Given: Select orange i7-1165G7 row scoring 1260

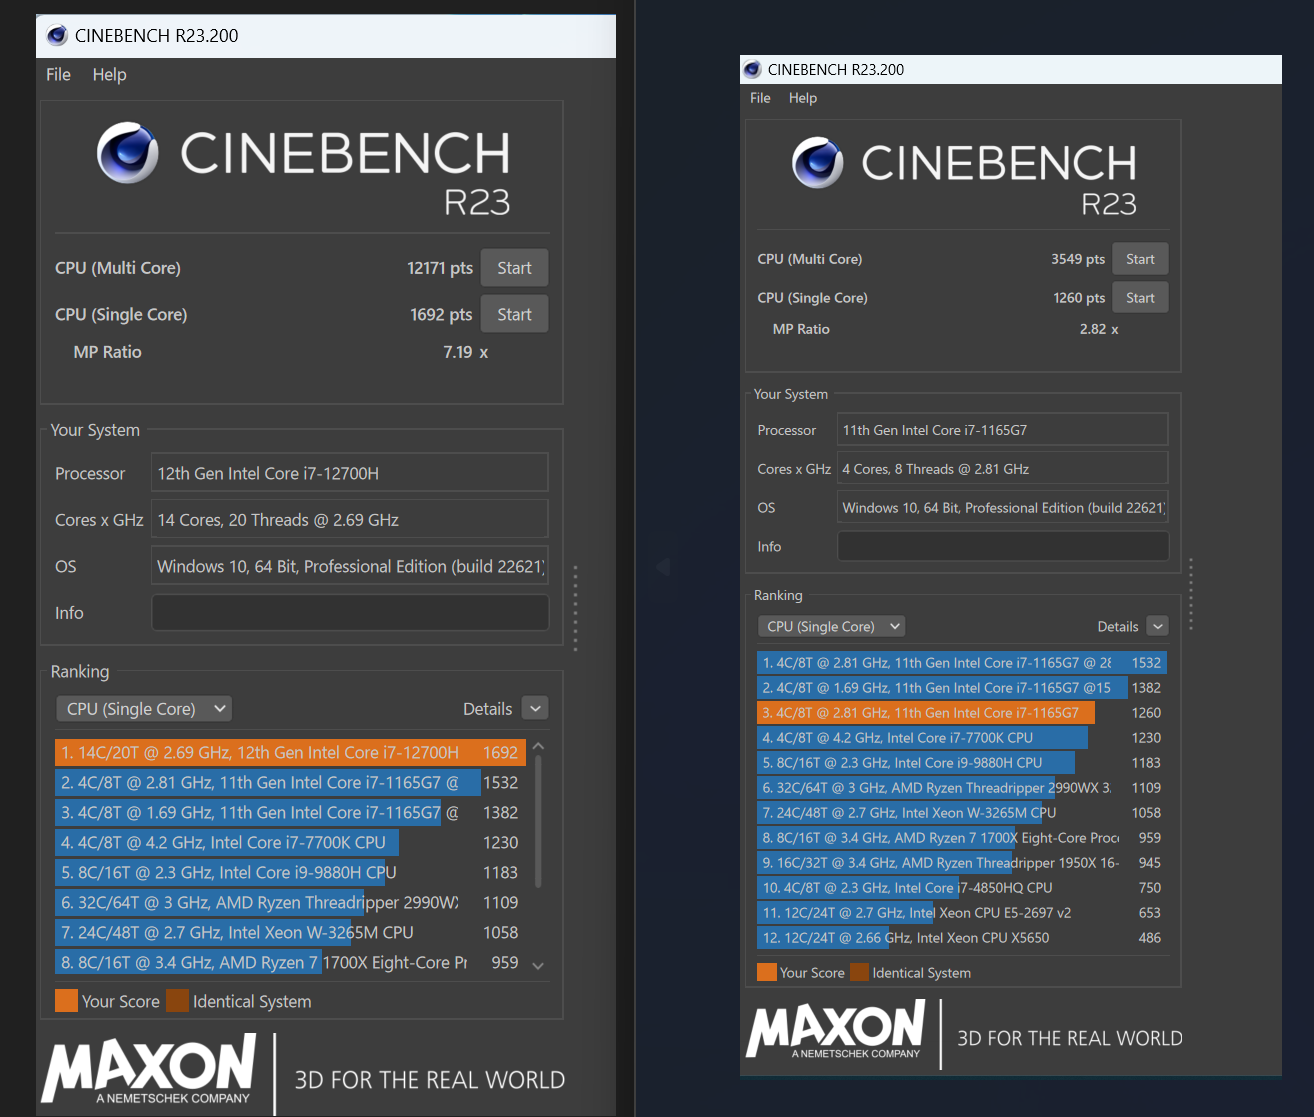Looking at the screenshot, I should 962,713.
